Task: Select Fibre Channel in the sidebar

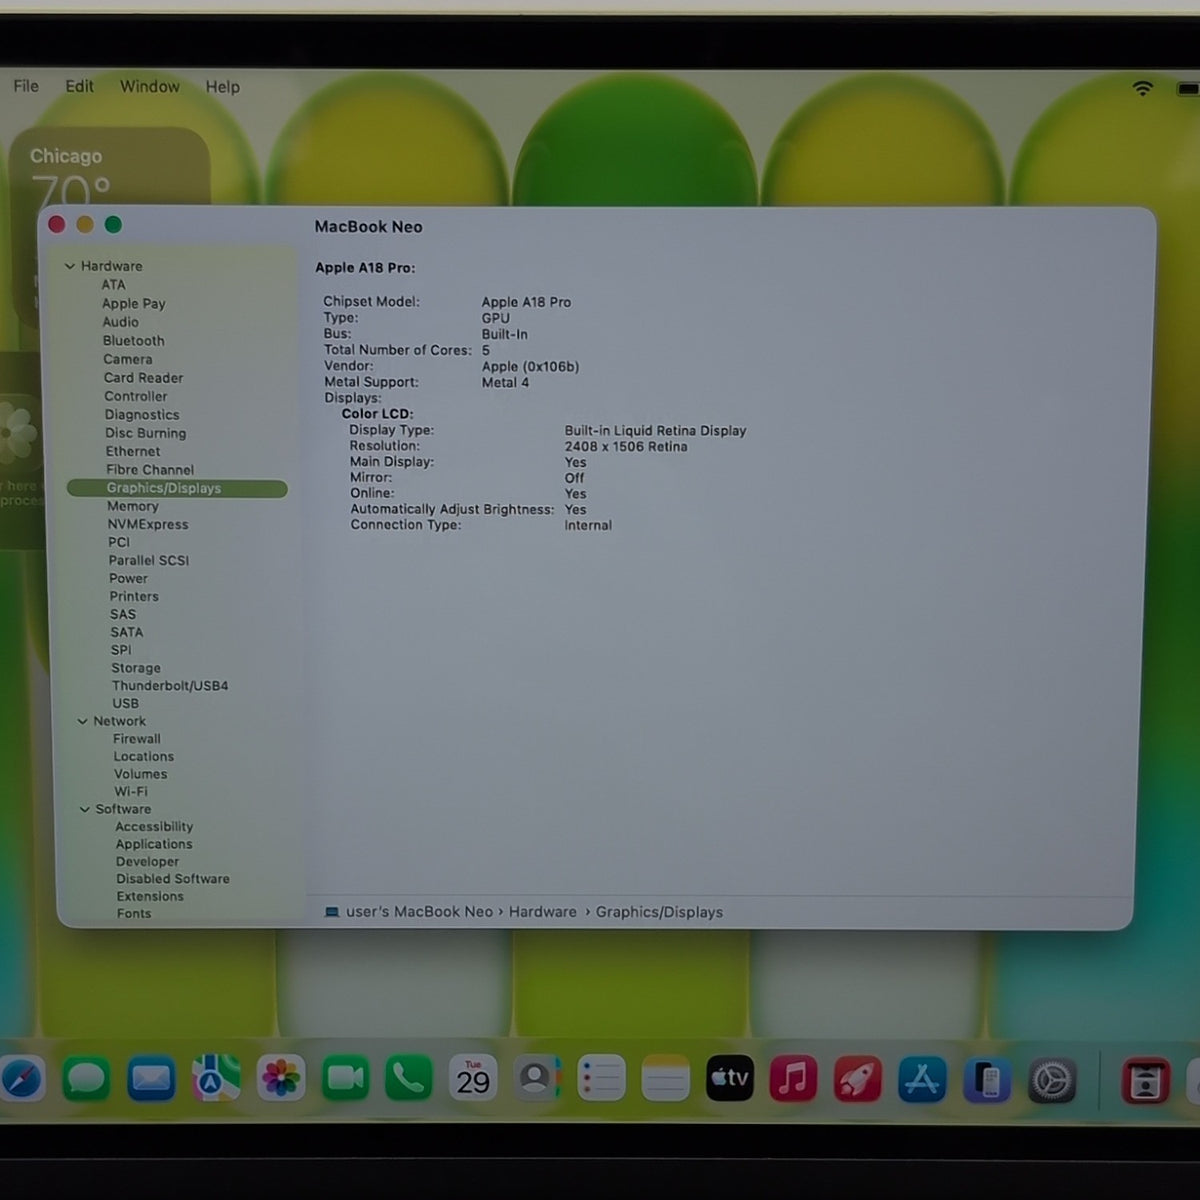Action: pos(150,470)
